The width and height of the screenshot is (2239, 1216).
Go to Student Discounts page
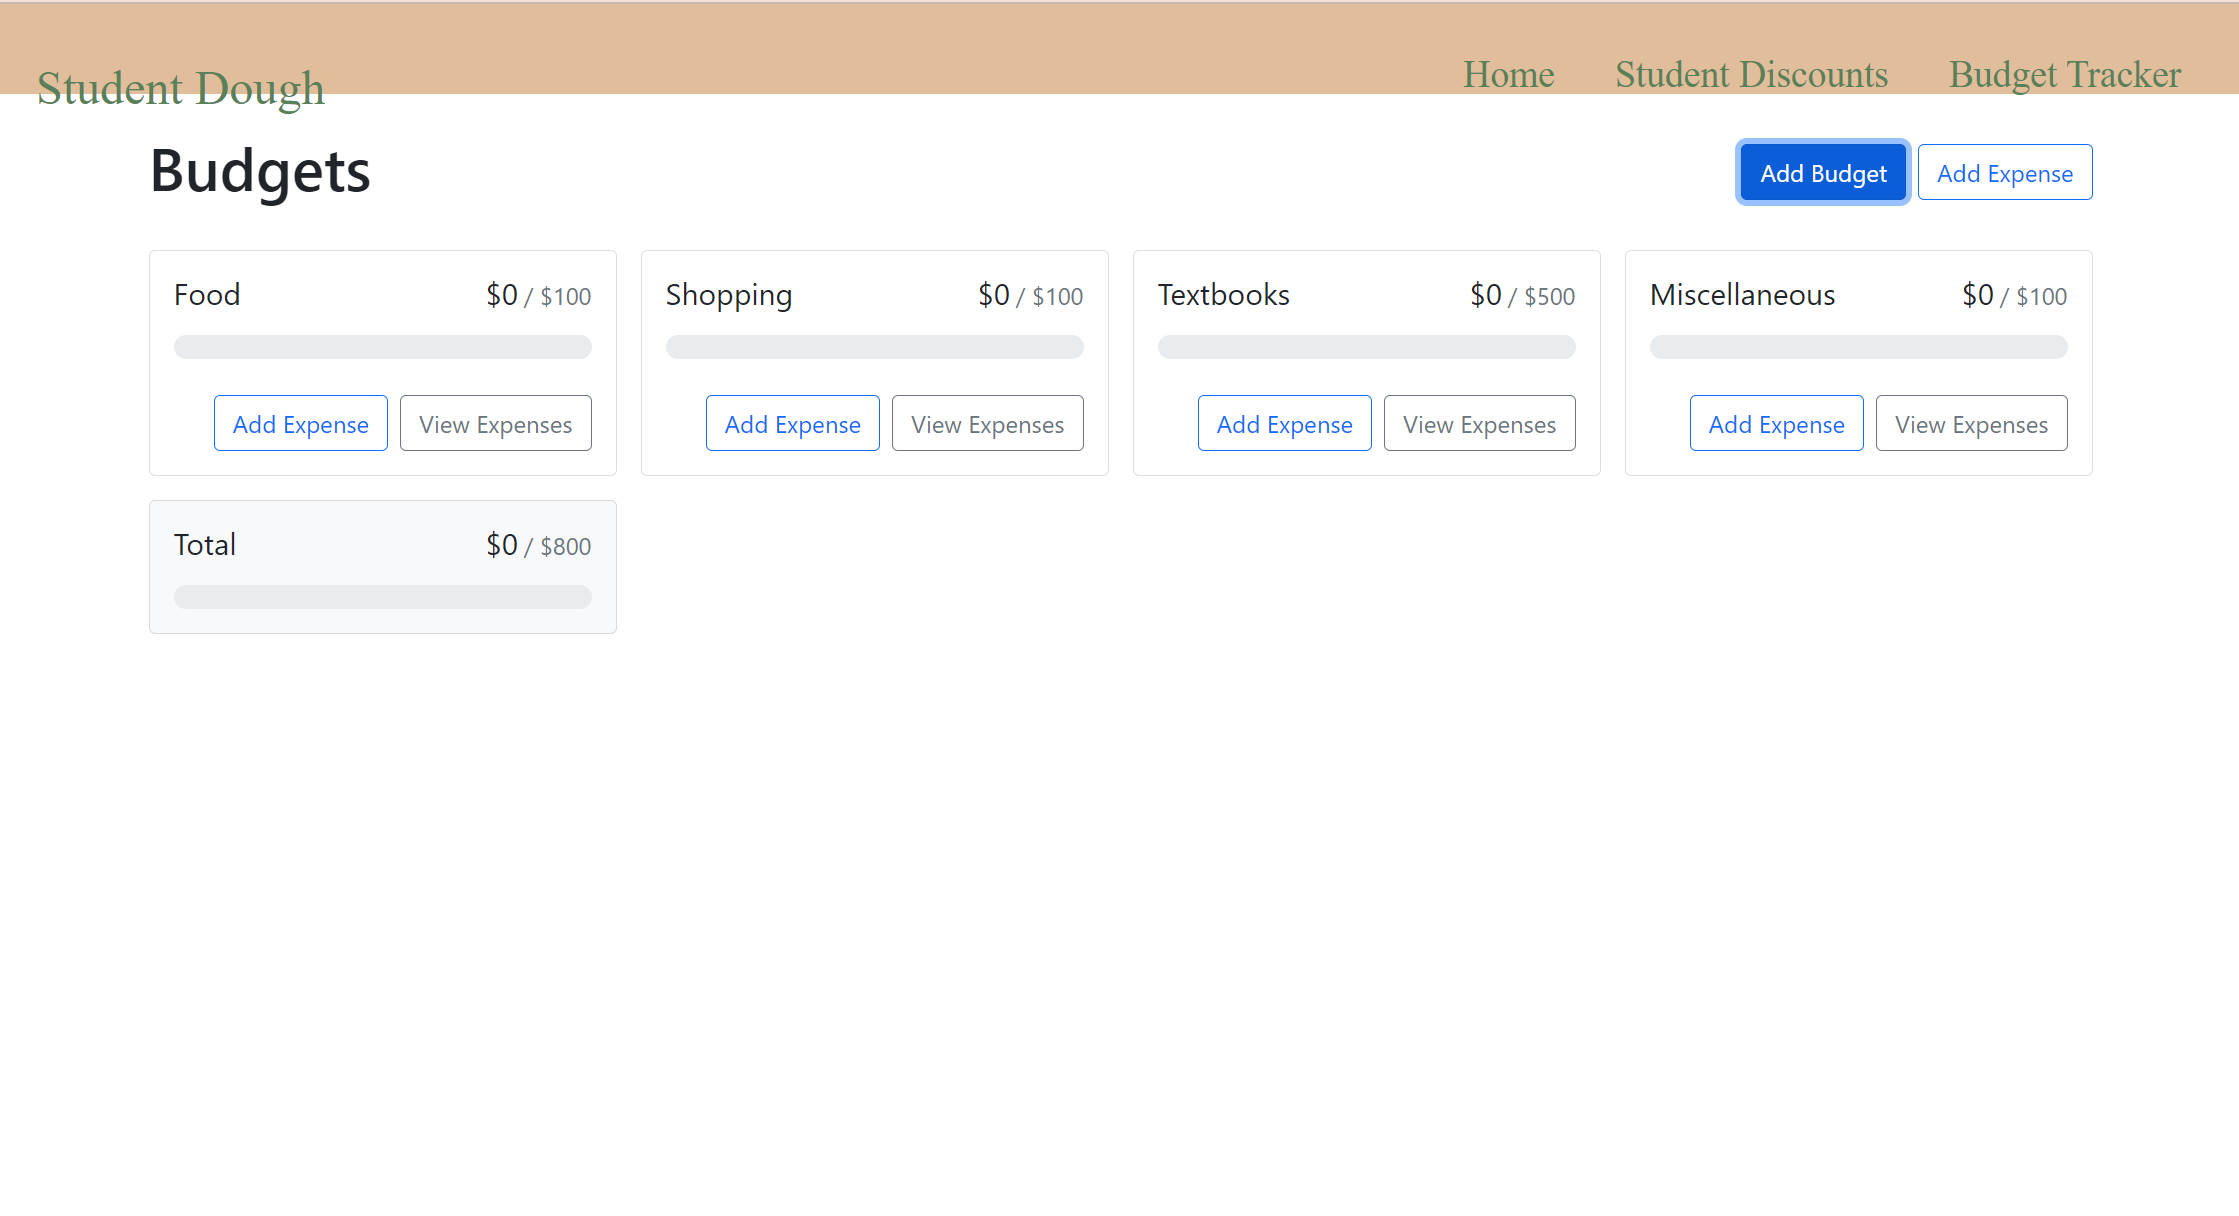point(1751,75)
